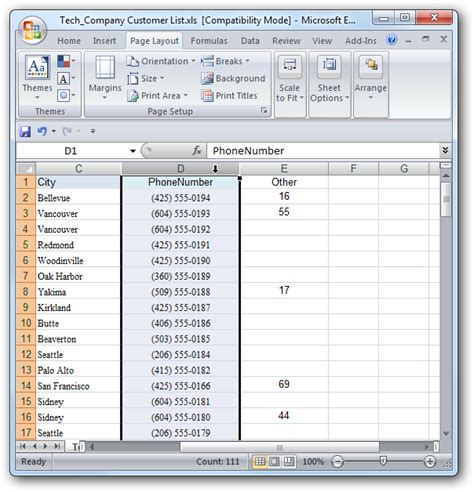Open the Formulas ribbon tab
Viewport: 474px width, 492px height.
[x=209, y=41]
